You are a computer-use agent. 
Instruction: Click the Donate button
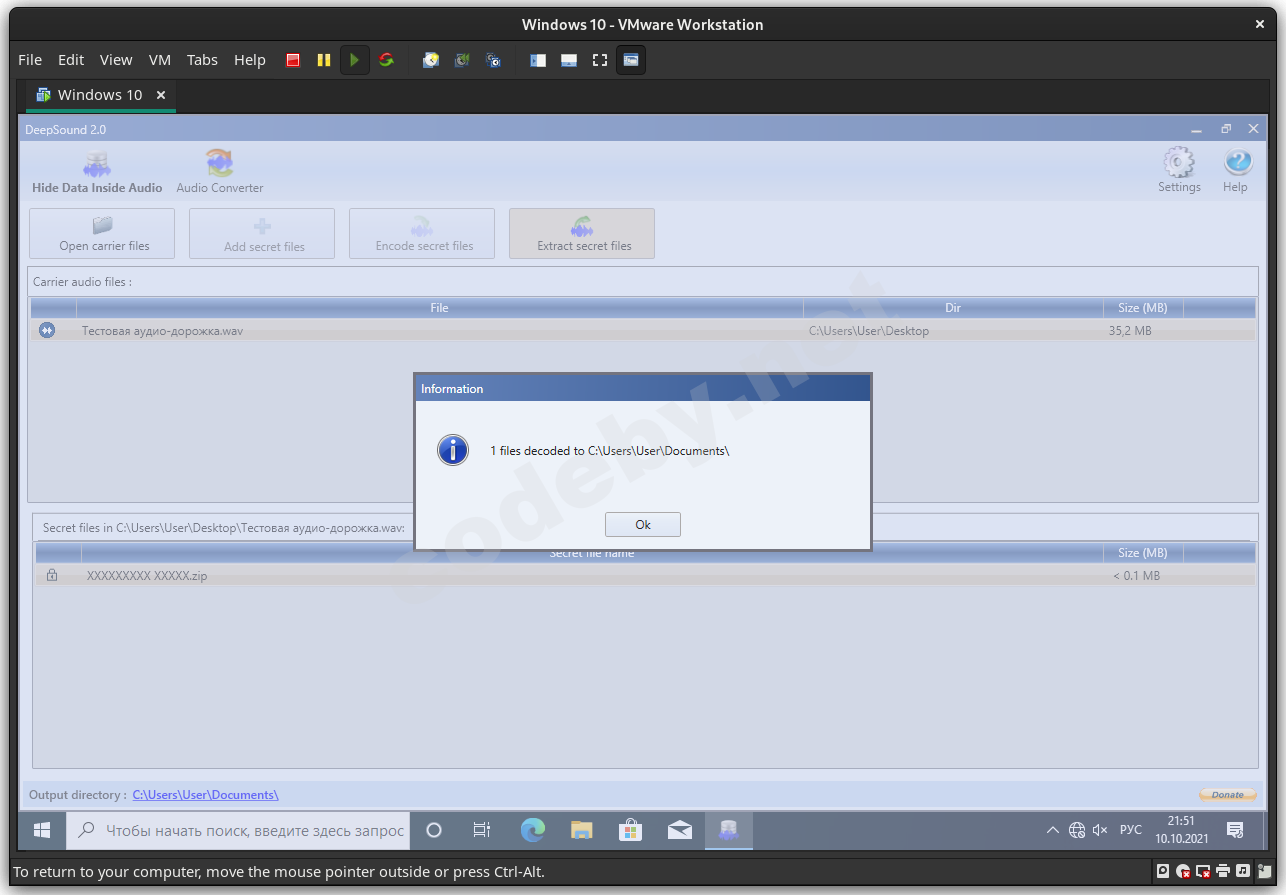[x=1227, y=795]
